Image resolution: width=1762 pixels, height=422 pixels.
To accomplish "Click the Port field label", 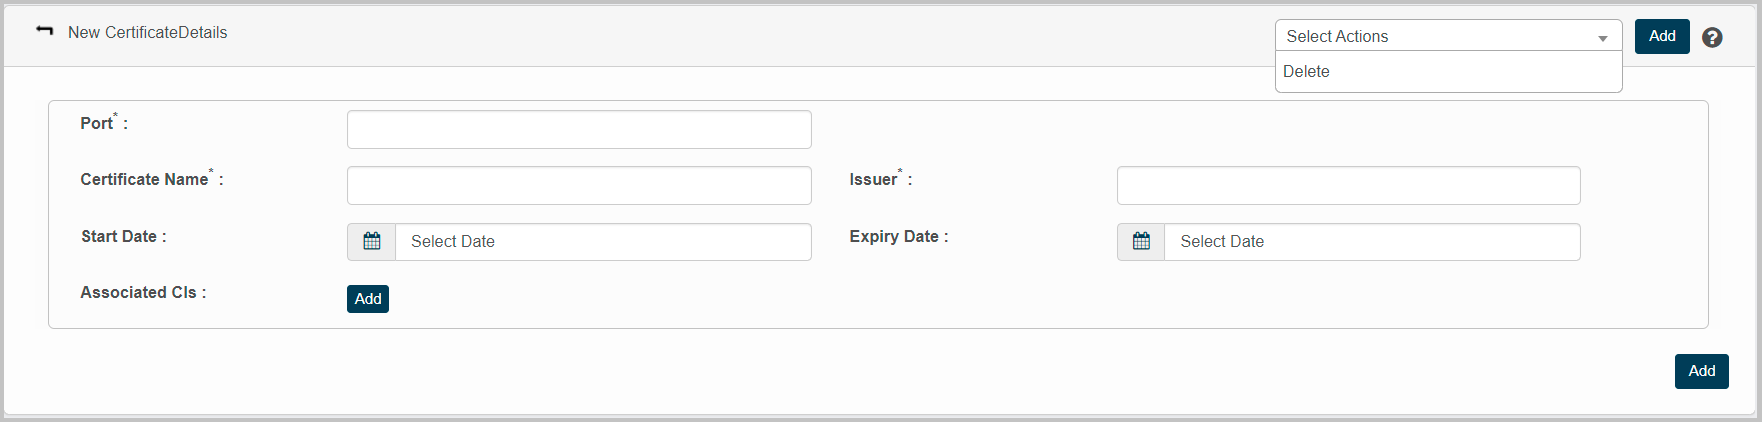I will pos(97,124).
